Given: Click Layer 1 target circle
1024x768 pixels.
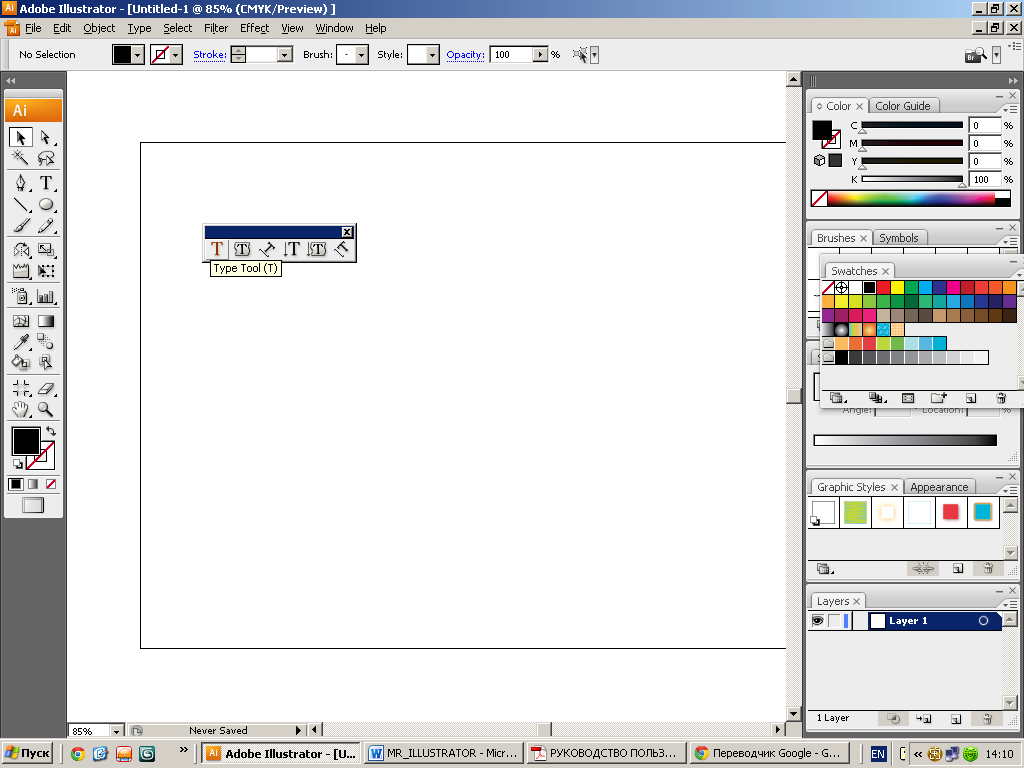Looking at the screenshot, I should 983,620.
